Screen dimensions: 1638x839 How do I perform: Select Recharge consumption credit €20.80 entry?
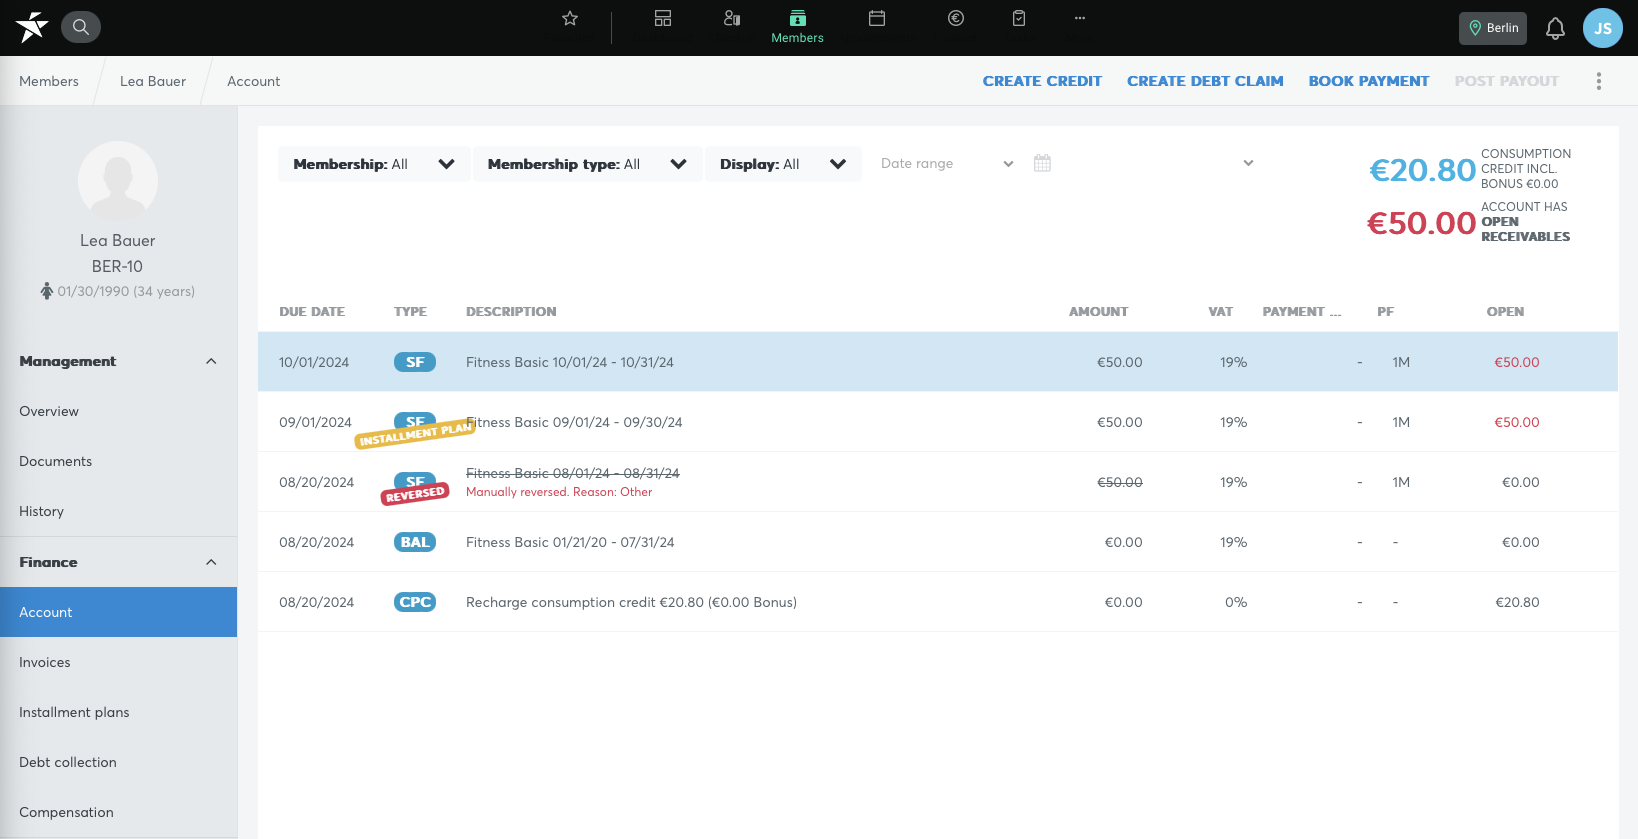click(631, 602)
